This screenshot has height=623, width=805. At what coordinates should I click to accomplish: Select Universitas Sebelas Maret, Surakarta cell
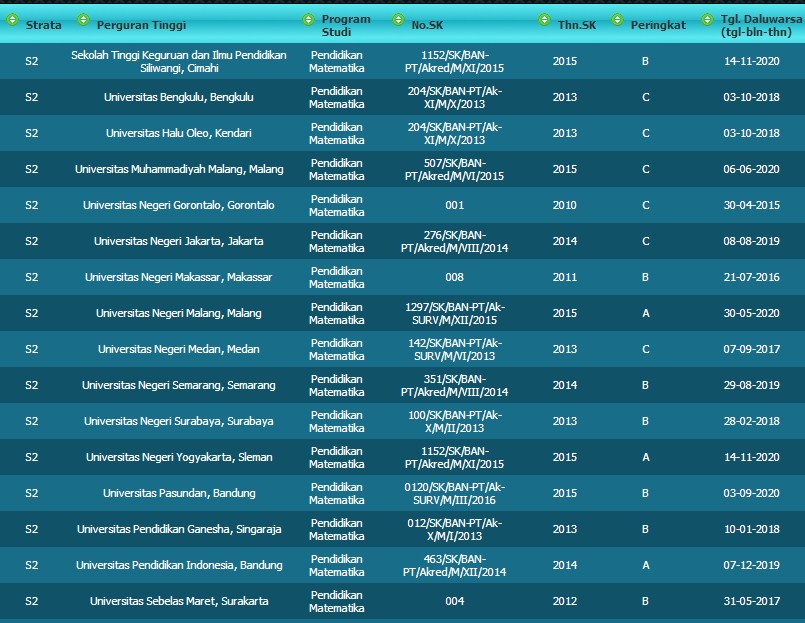pyautogui.click(x=179, y=600)
